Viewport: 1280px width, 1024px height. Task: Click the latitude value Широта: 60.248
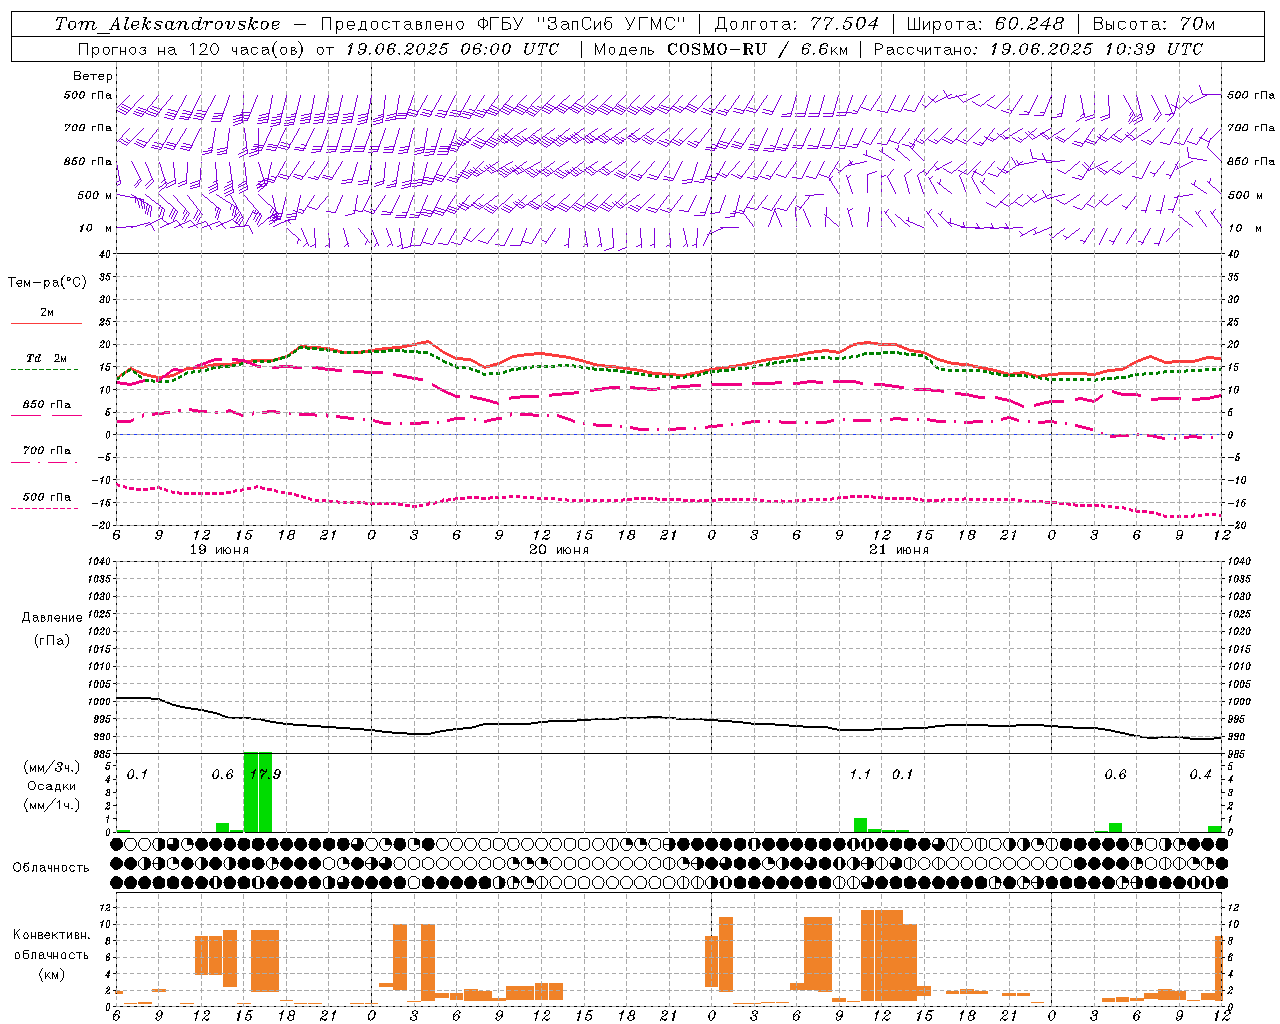pyautogui.click(x=985, y=24)
